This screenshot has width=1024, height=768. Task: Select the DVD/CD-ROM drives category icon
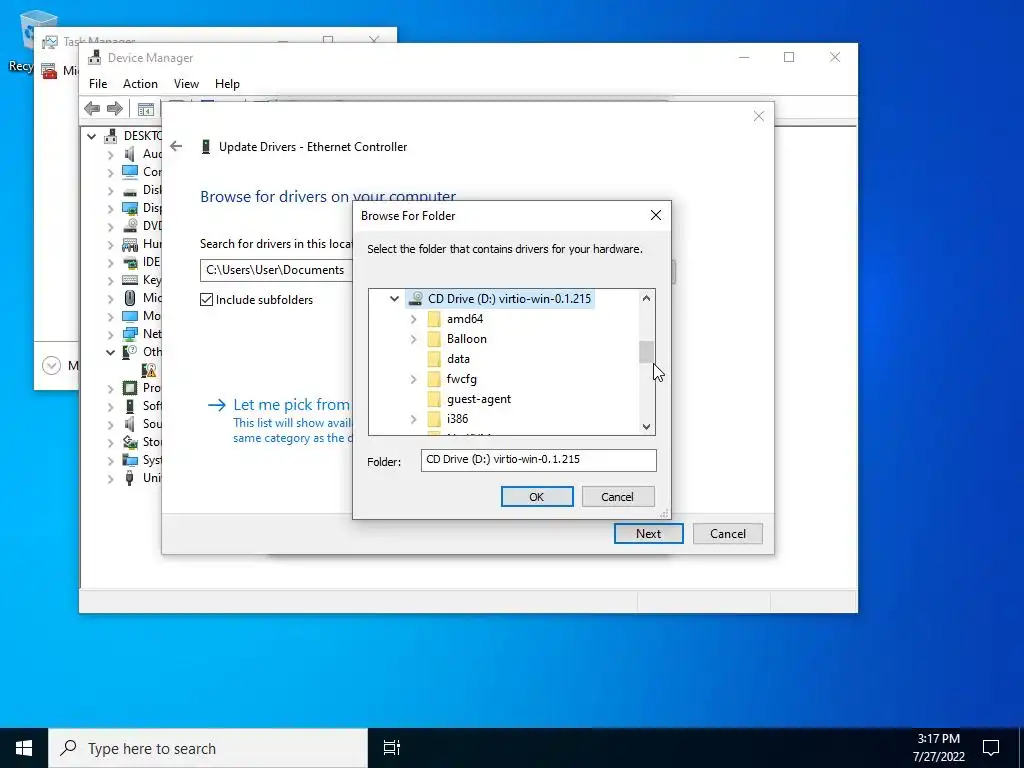(x=130, y=226)
